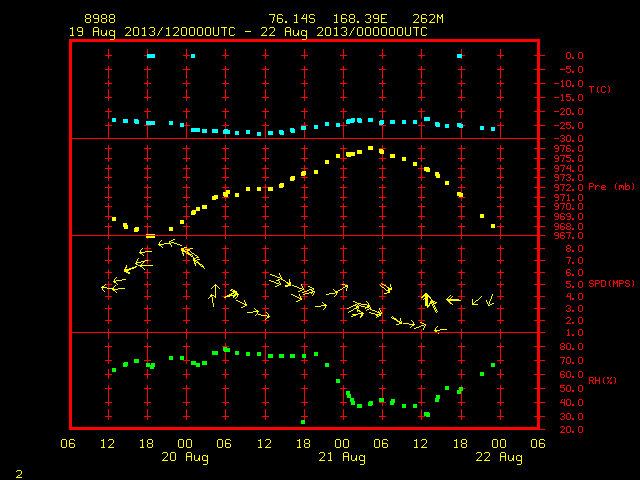Click the T(C) temperature axis label
The width and height of the screenshot is (640, 480).
[600, 89]
